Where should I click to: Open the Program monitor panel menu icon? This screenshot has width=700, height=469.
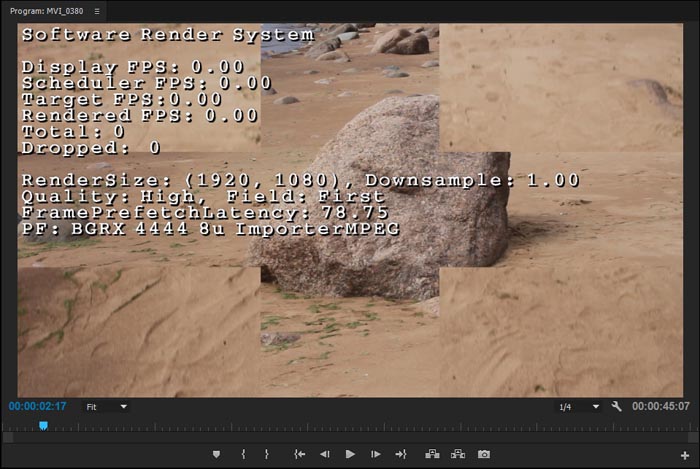97,11
